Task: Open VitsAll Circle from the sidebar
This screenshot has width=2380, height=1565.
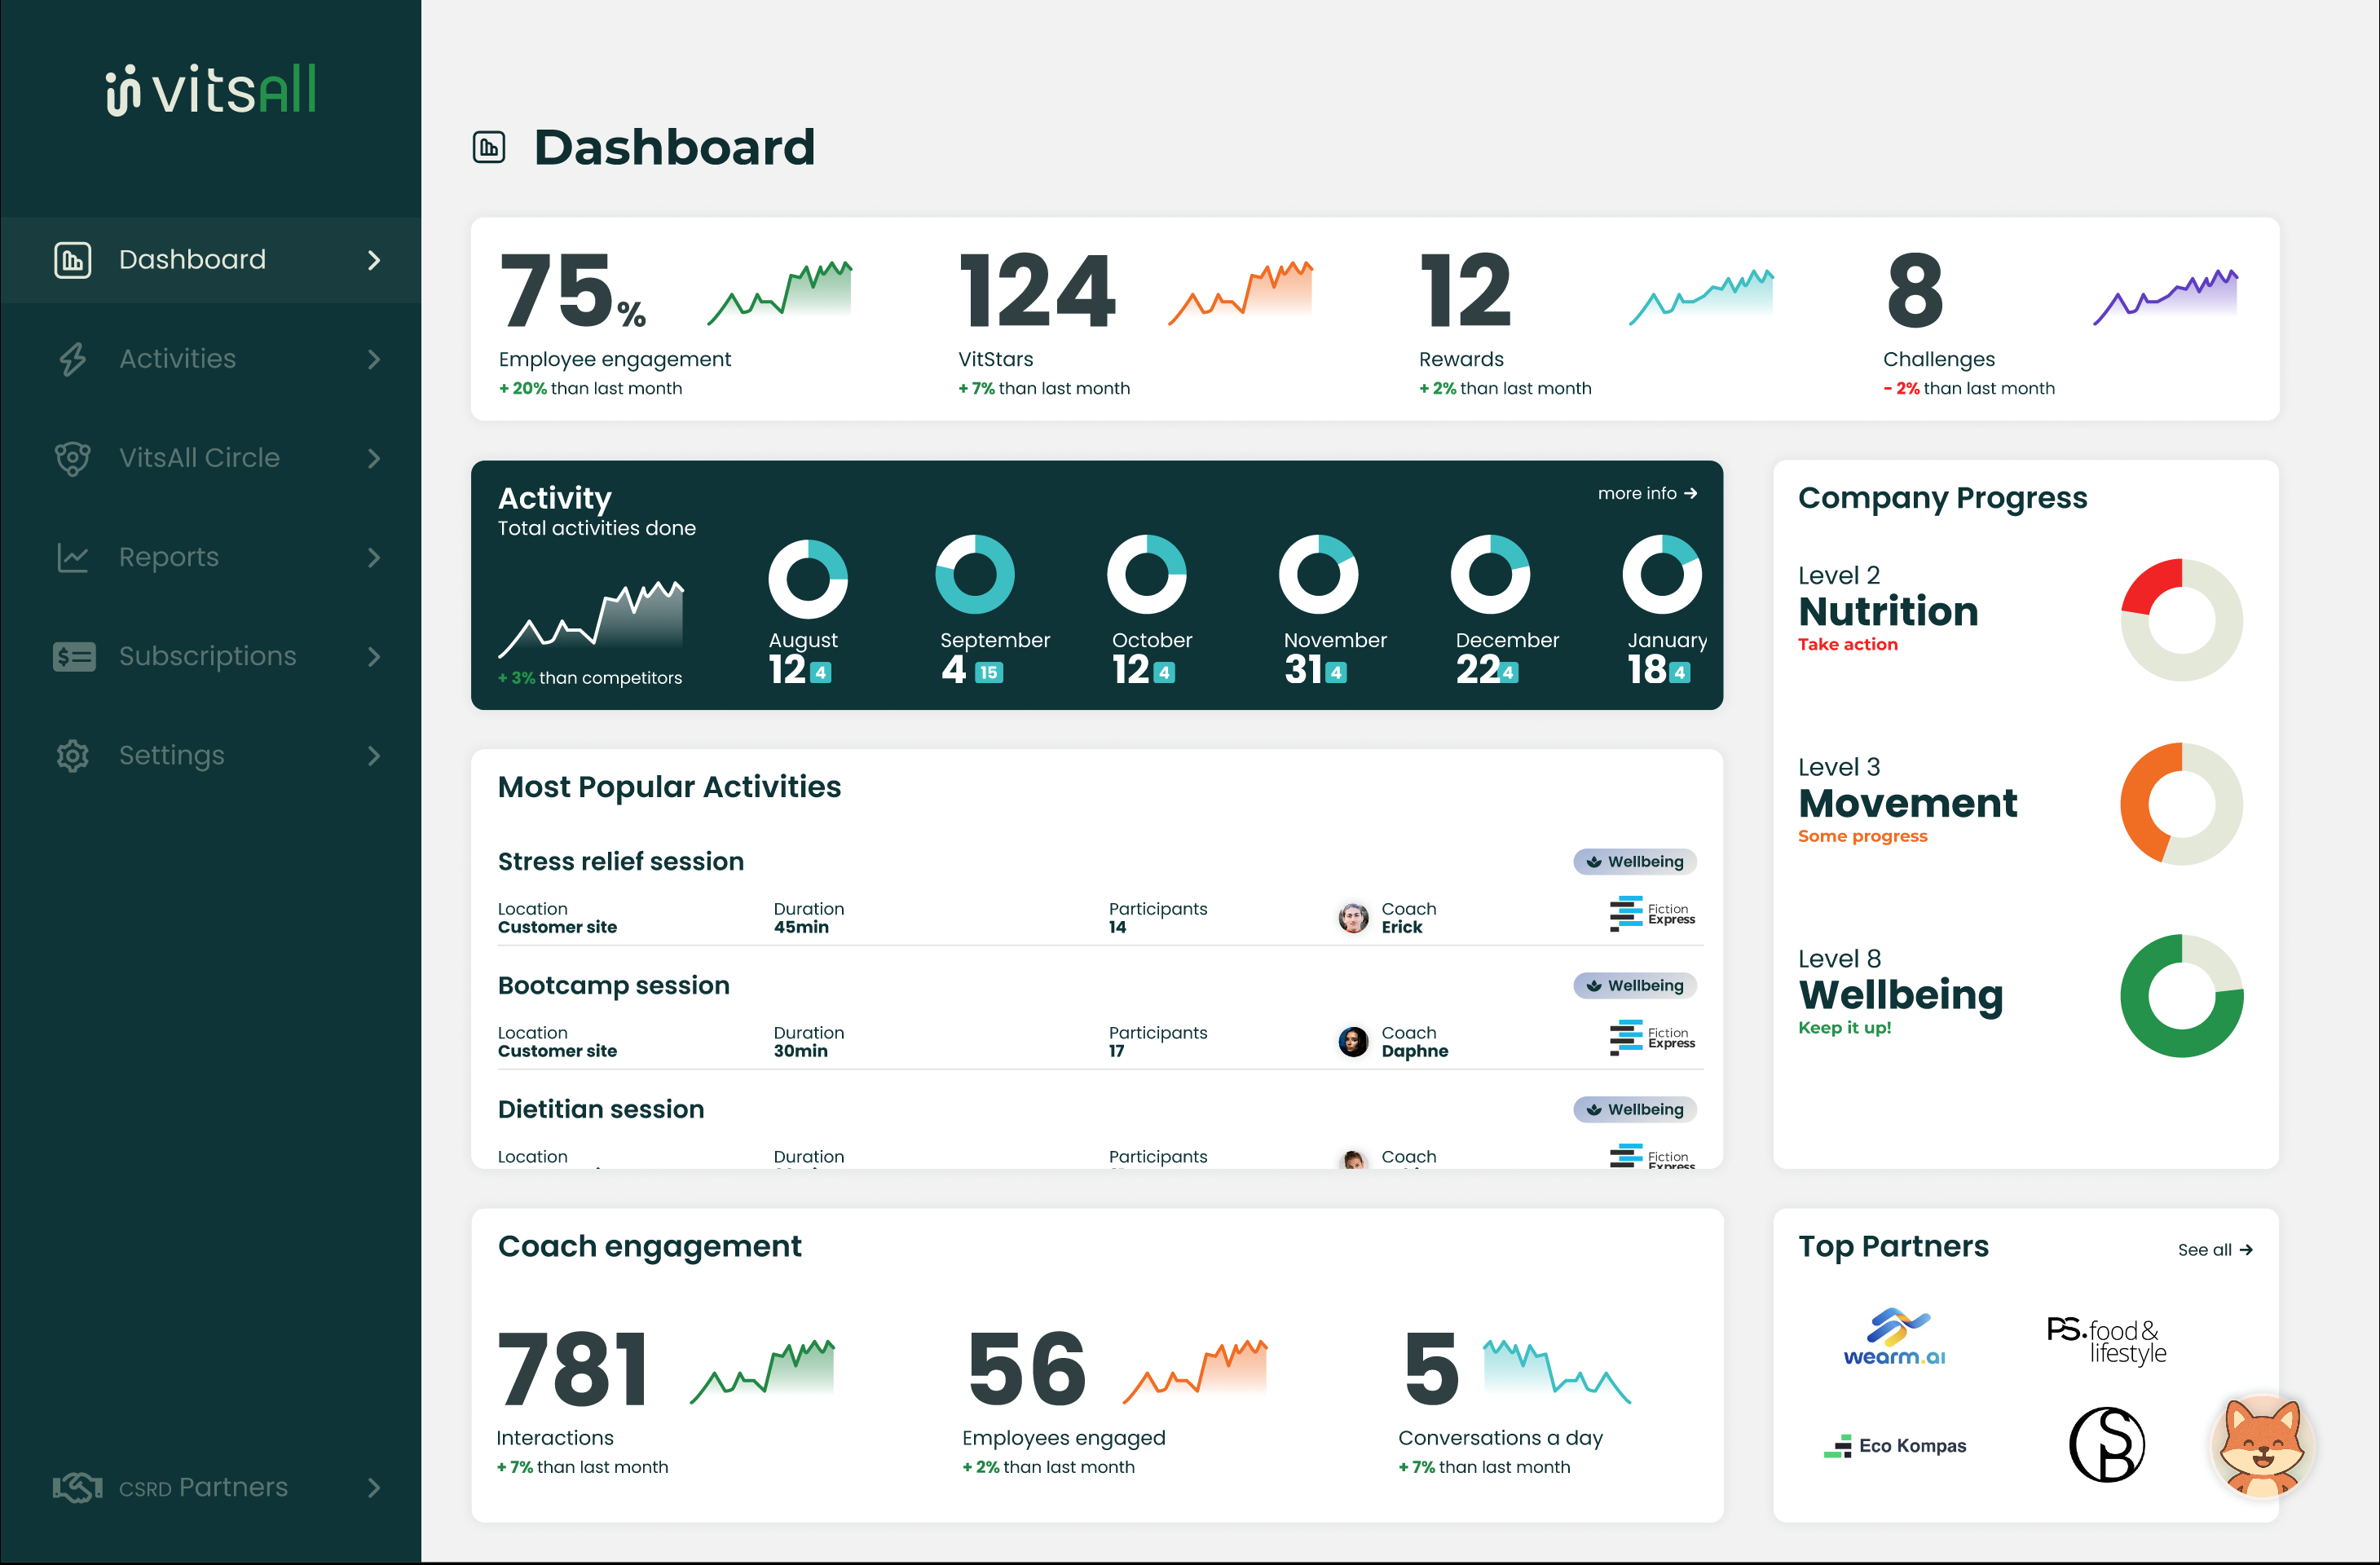Action: click(199, 458)
